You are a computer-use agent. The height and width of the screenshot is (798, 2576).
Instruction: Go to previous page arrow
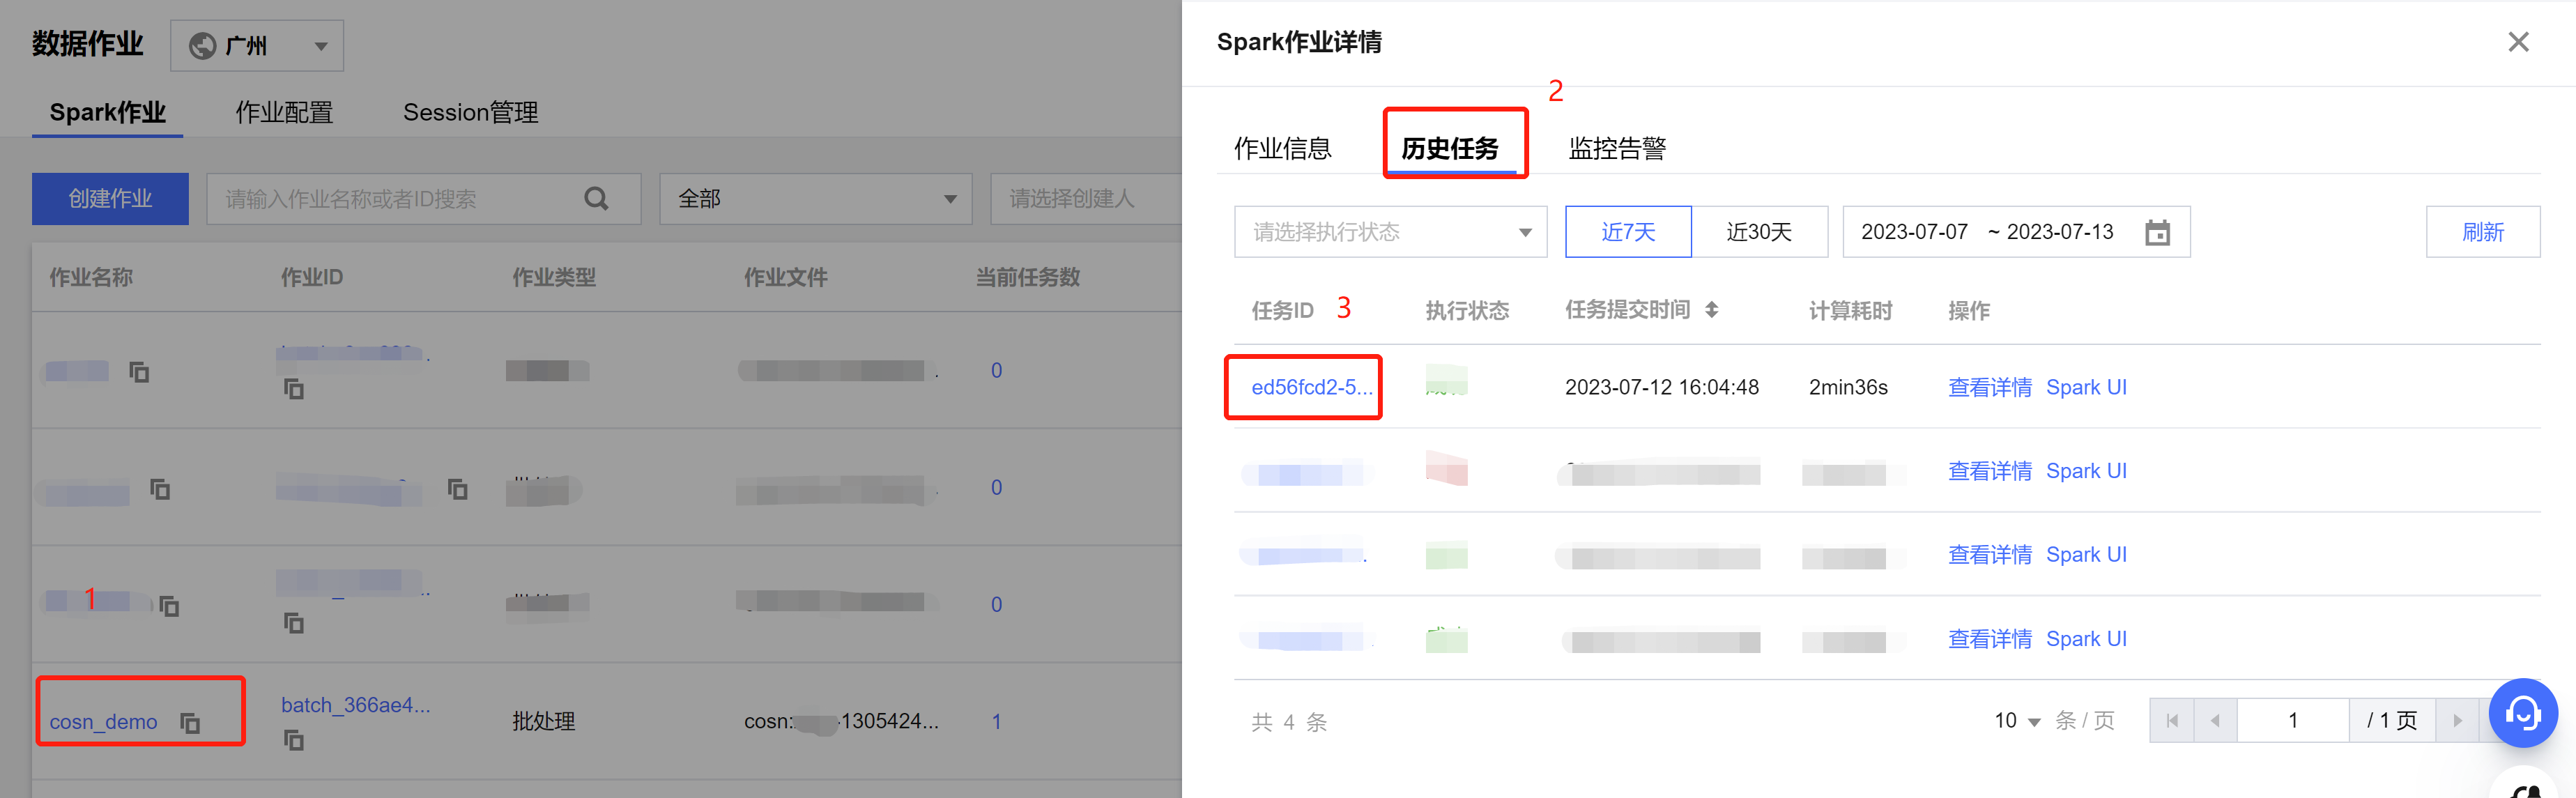coord(2215,721)
